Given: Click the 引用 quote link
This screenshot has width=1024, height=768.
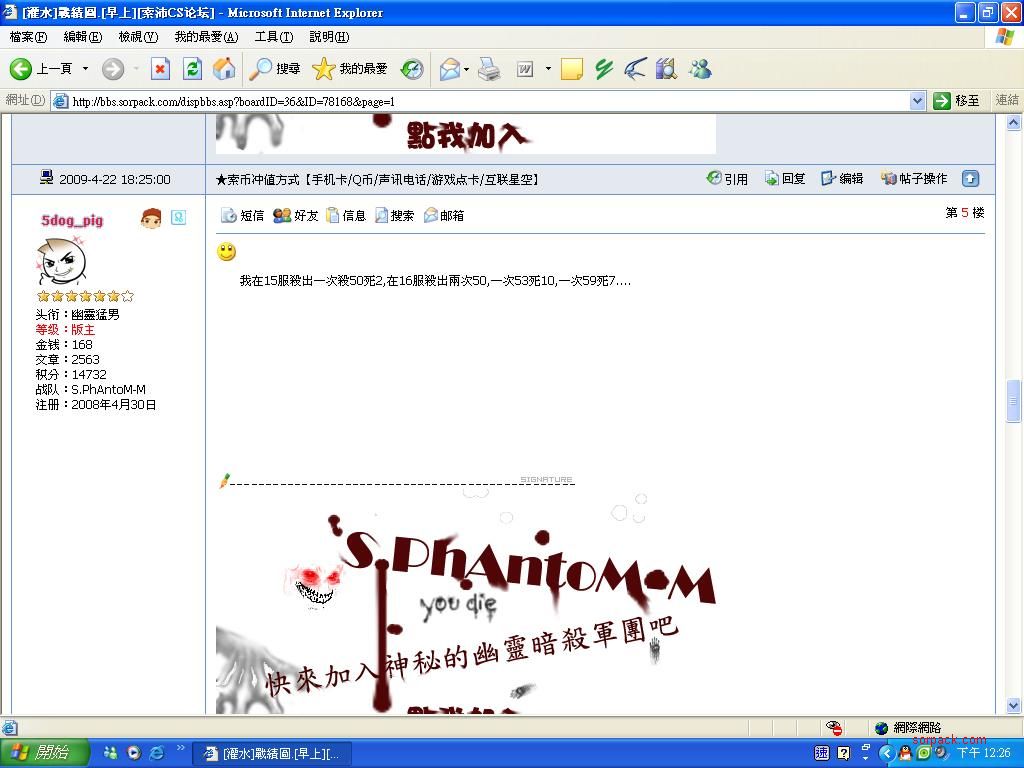Looking at the screenshot, I should tap(727, 179).
